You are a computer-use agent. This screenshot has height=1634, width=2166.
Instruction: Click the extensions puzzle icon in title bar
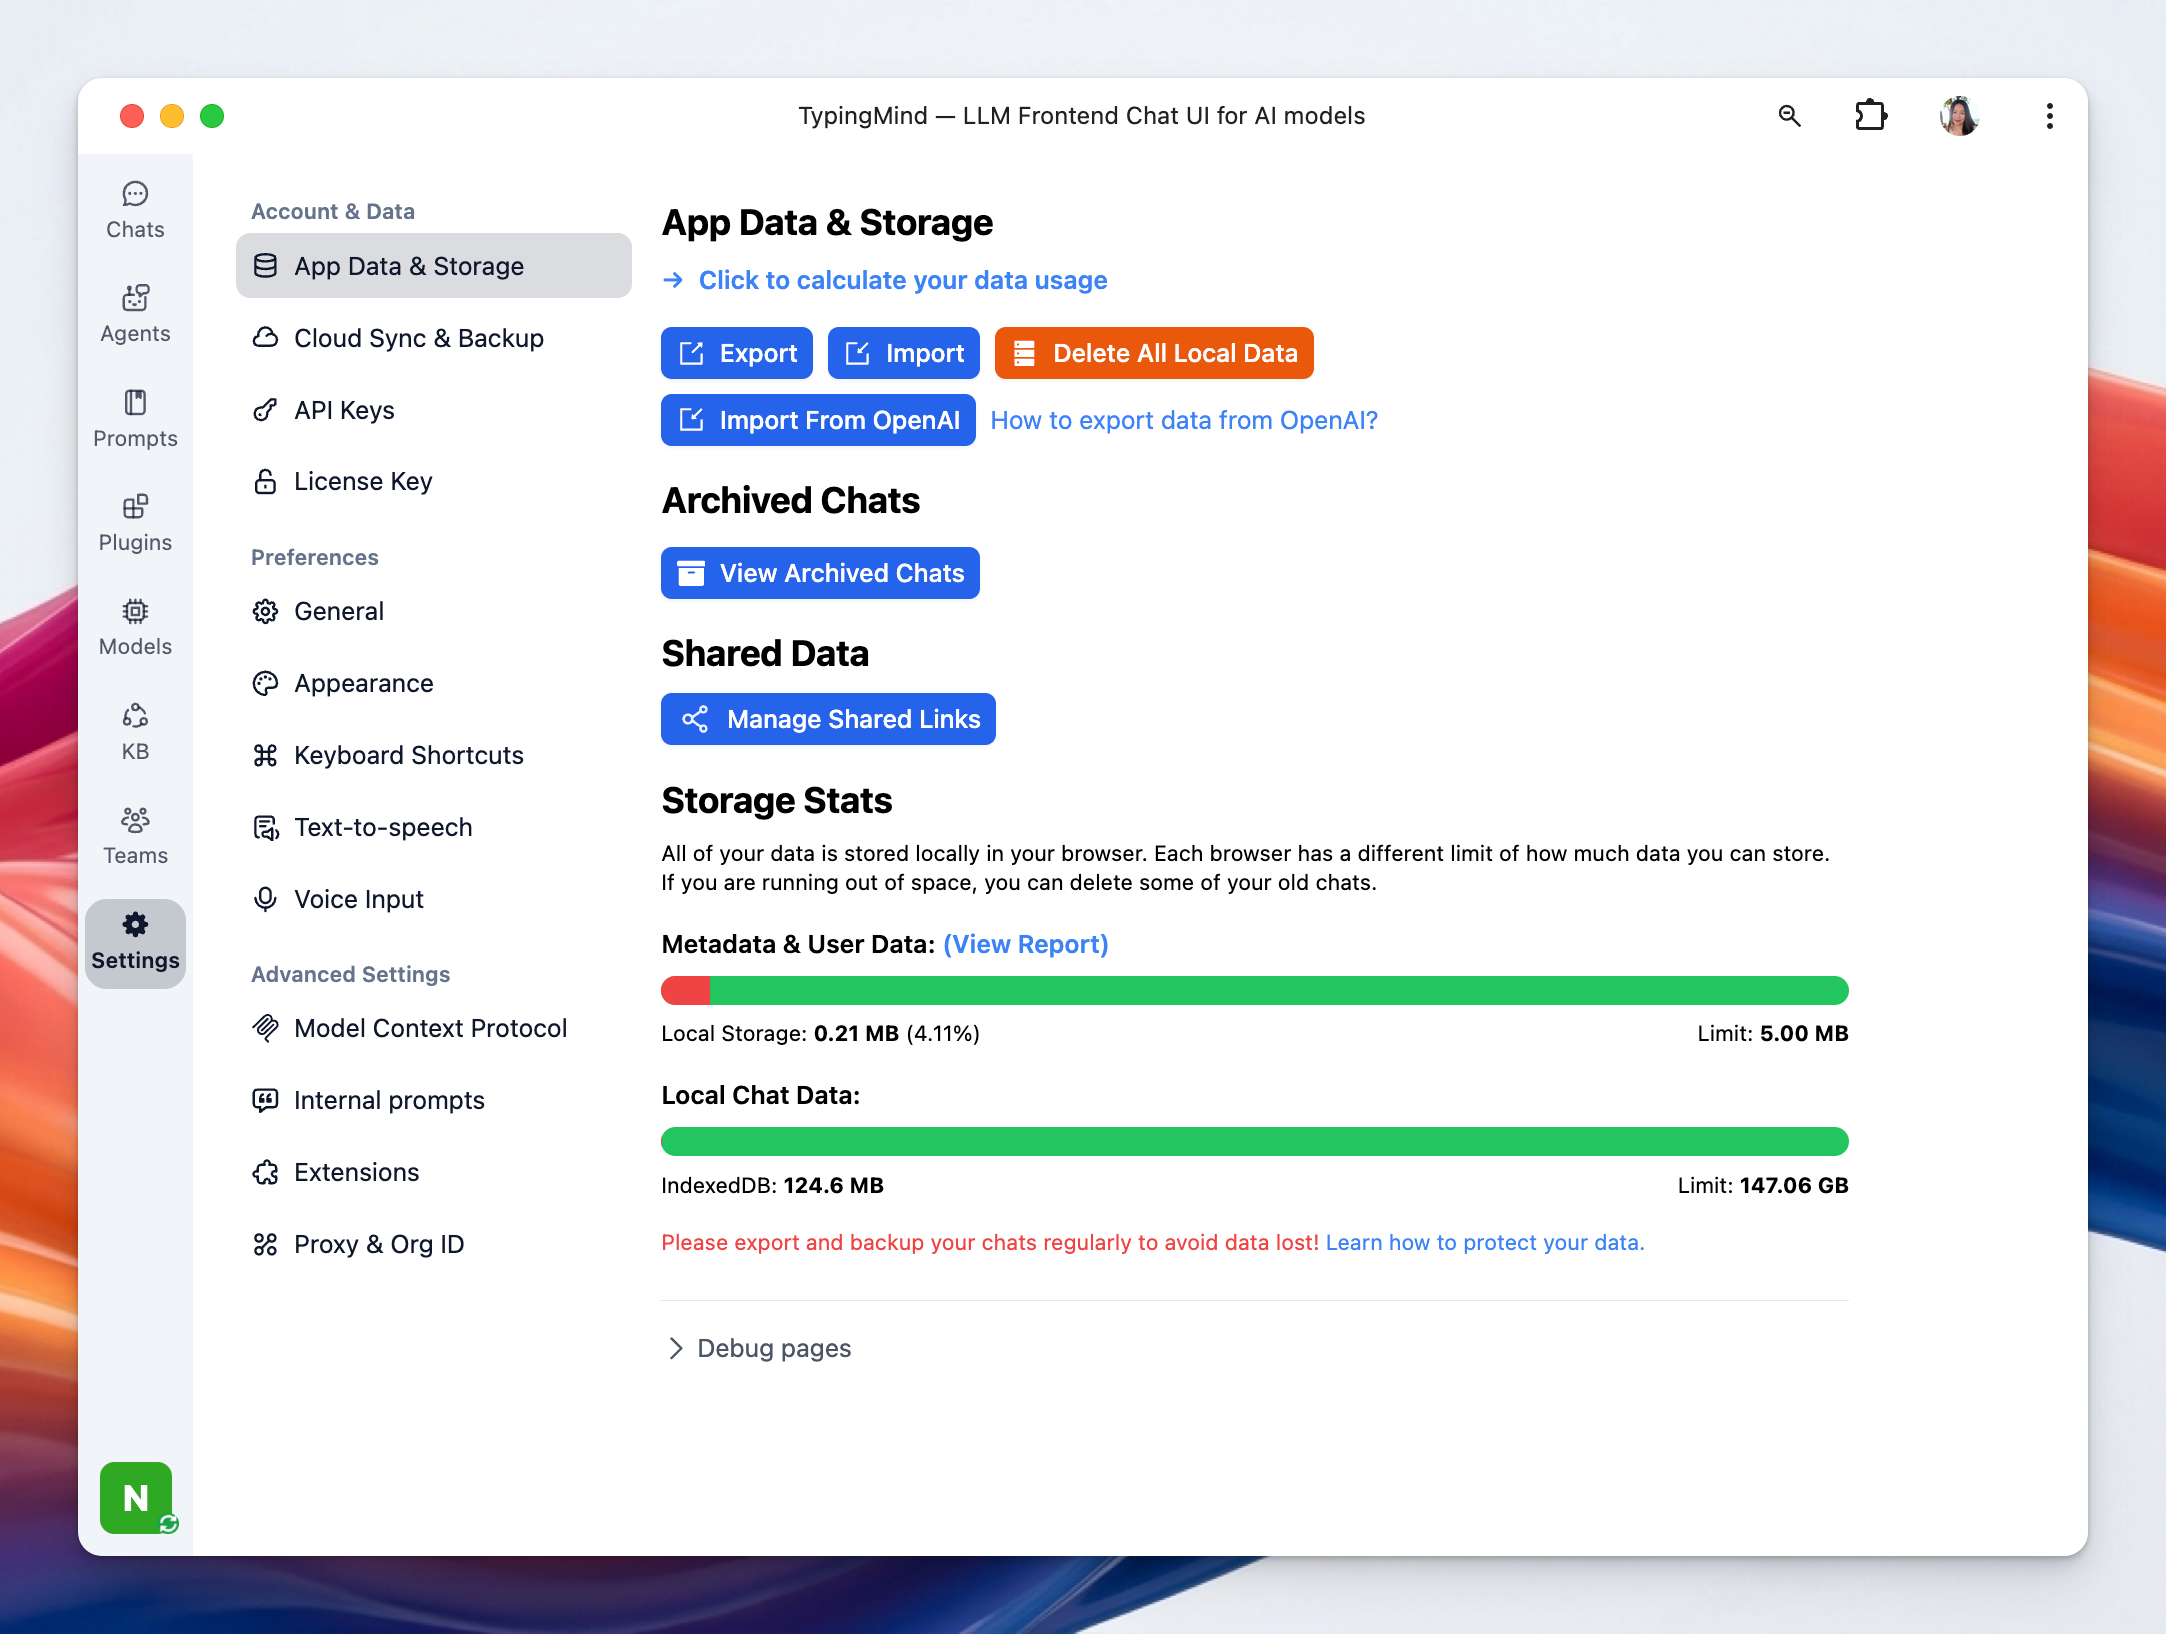[x=1870, y=116]
